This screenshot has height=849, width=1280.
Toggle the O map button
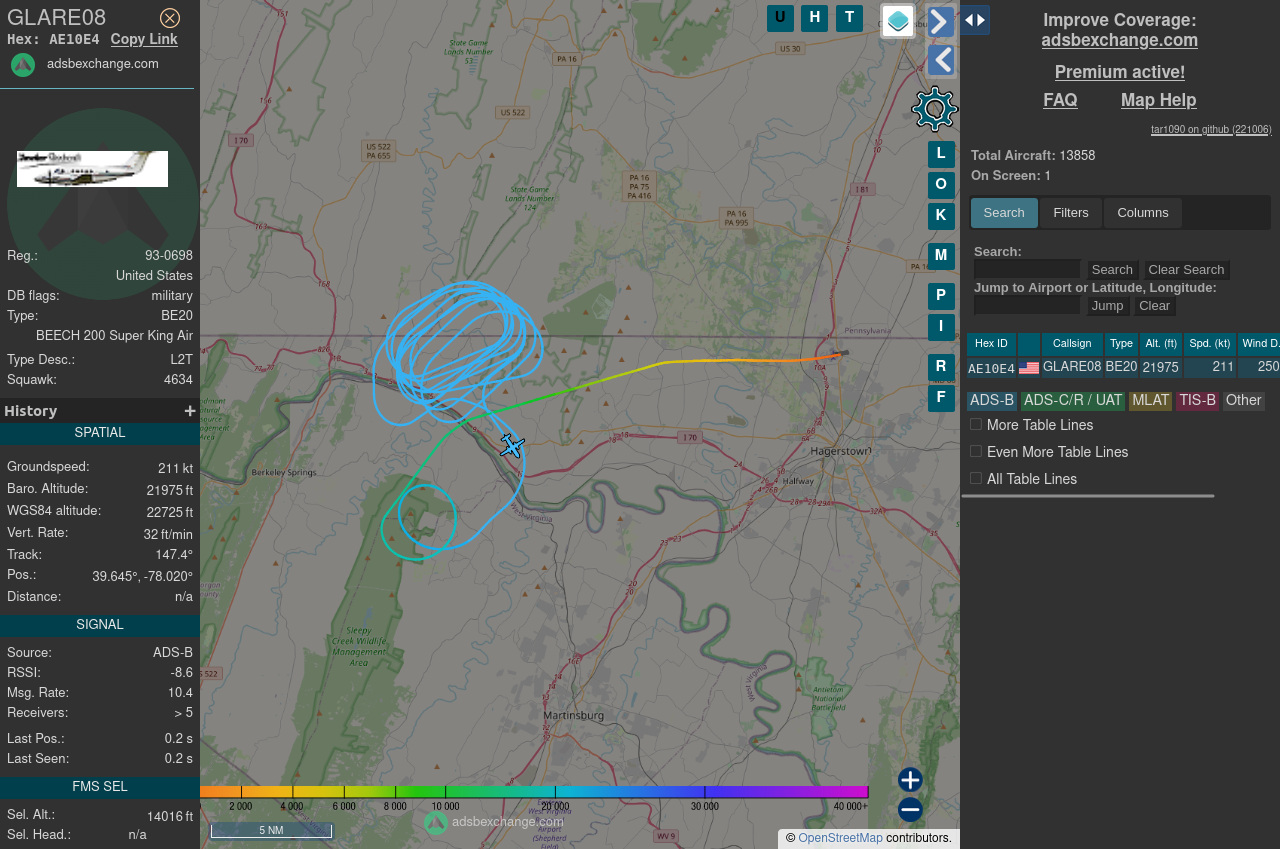[941, 185]
